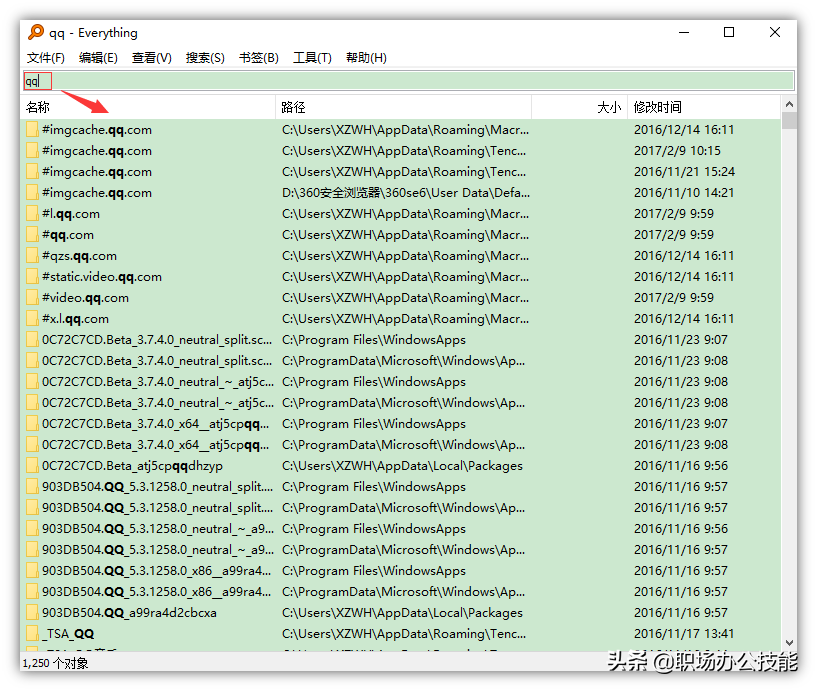Select the _TSA_QQ folder icon
This screenshot has height=691, width=817.
32,634
